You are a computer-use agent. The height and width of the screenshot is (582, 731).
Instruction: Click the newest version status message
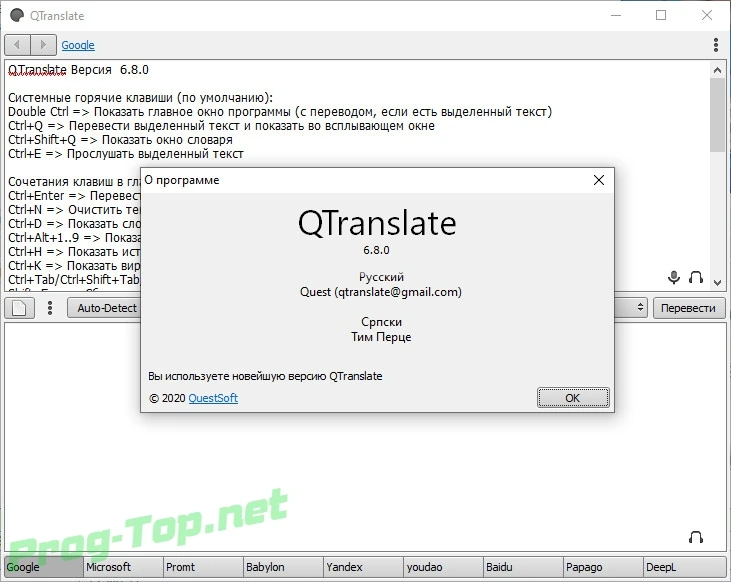[x=265, y=376]
